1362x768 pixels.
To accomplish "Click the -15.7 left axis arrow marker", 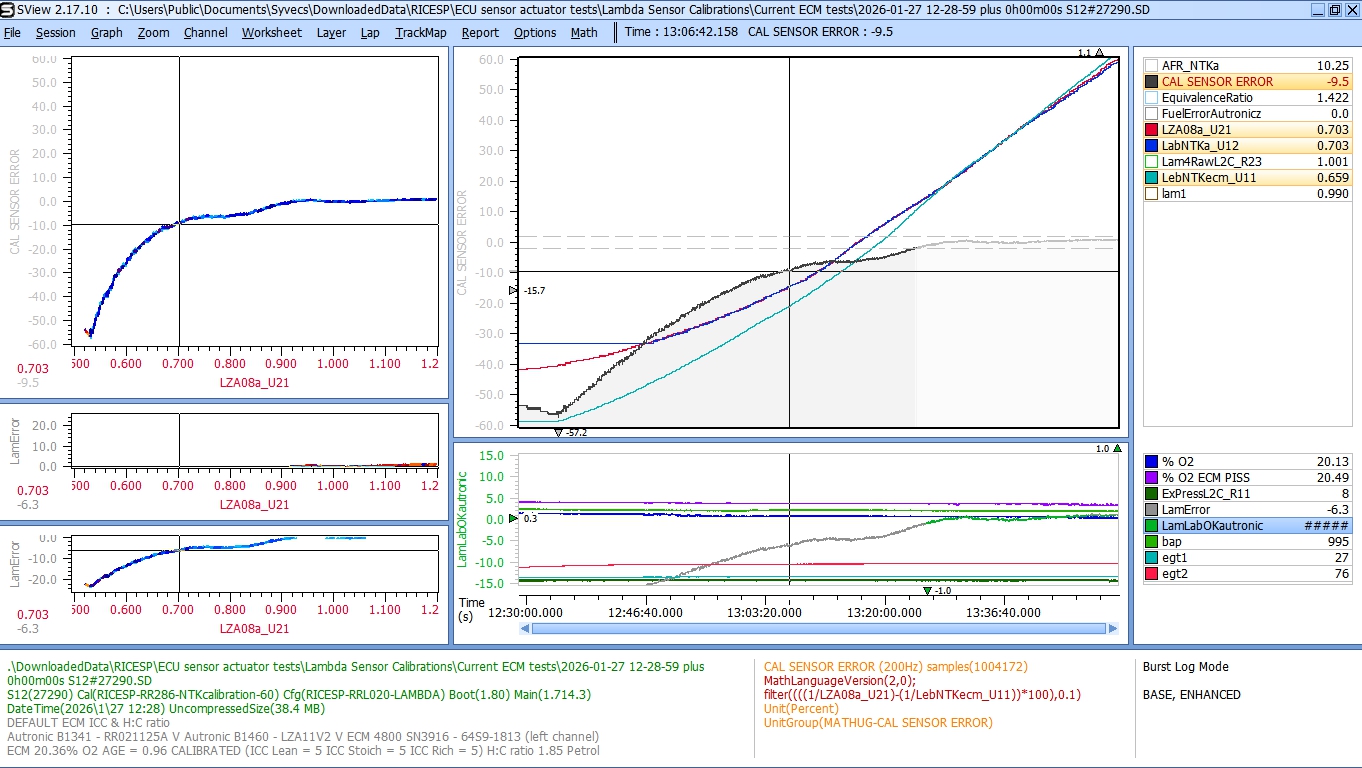I will point(514,290).
